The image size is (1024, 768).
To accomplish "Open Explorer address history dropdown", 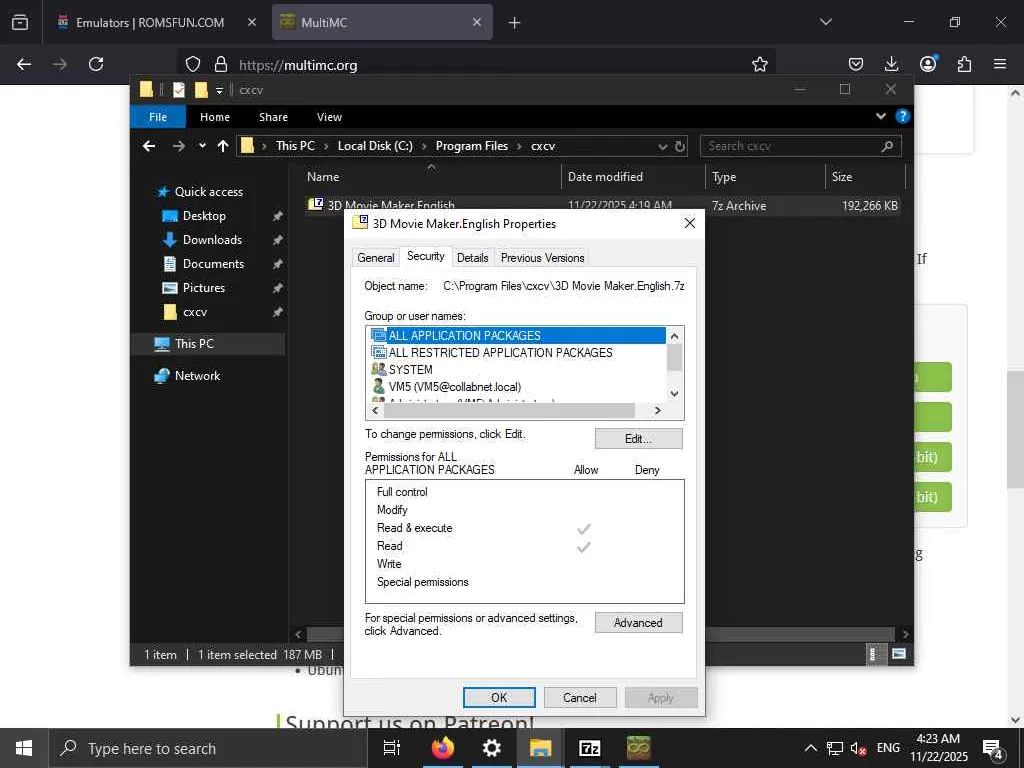I will coord(663,146).
